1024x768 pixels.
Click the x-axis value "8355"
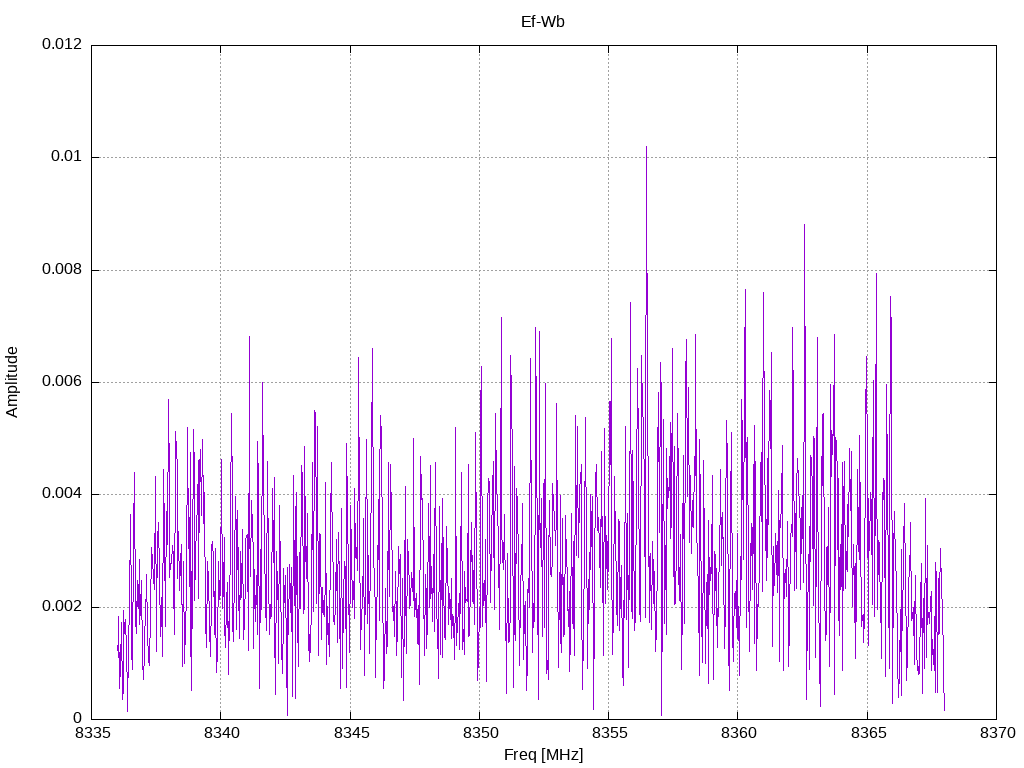click(609, 733)
